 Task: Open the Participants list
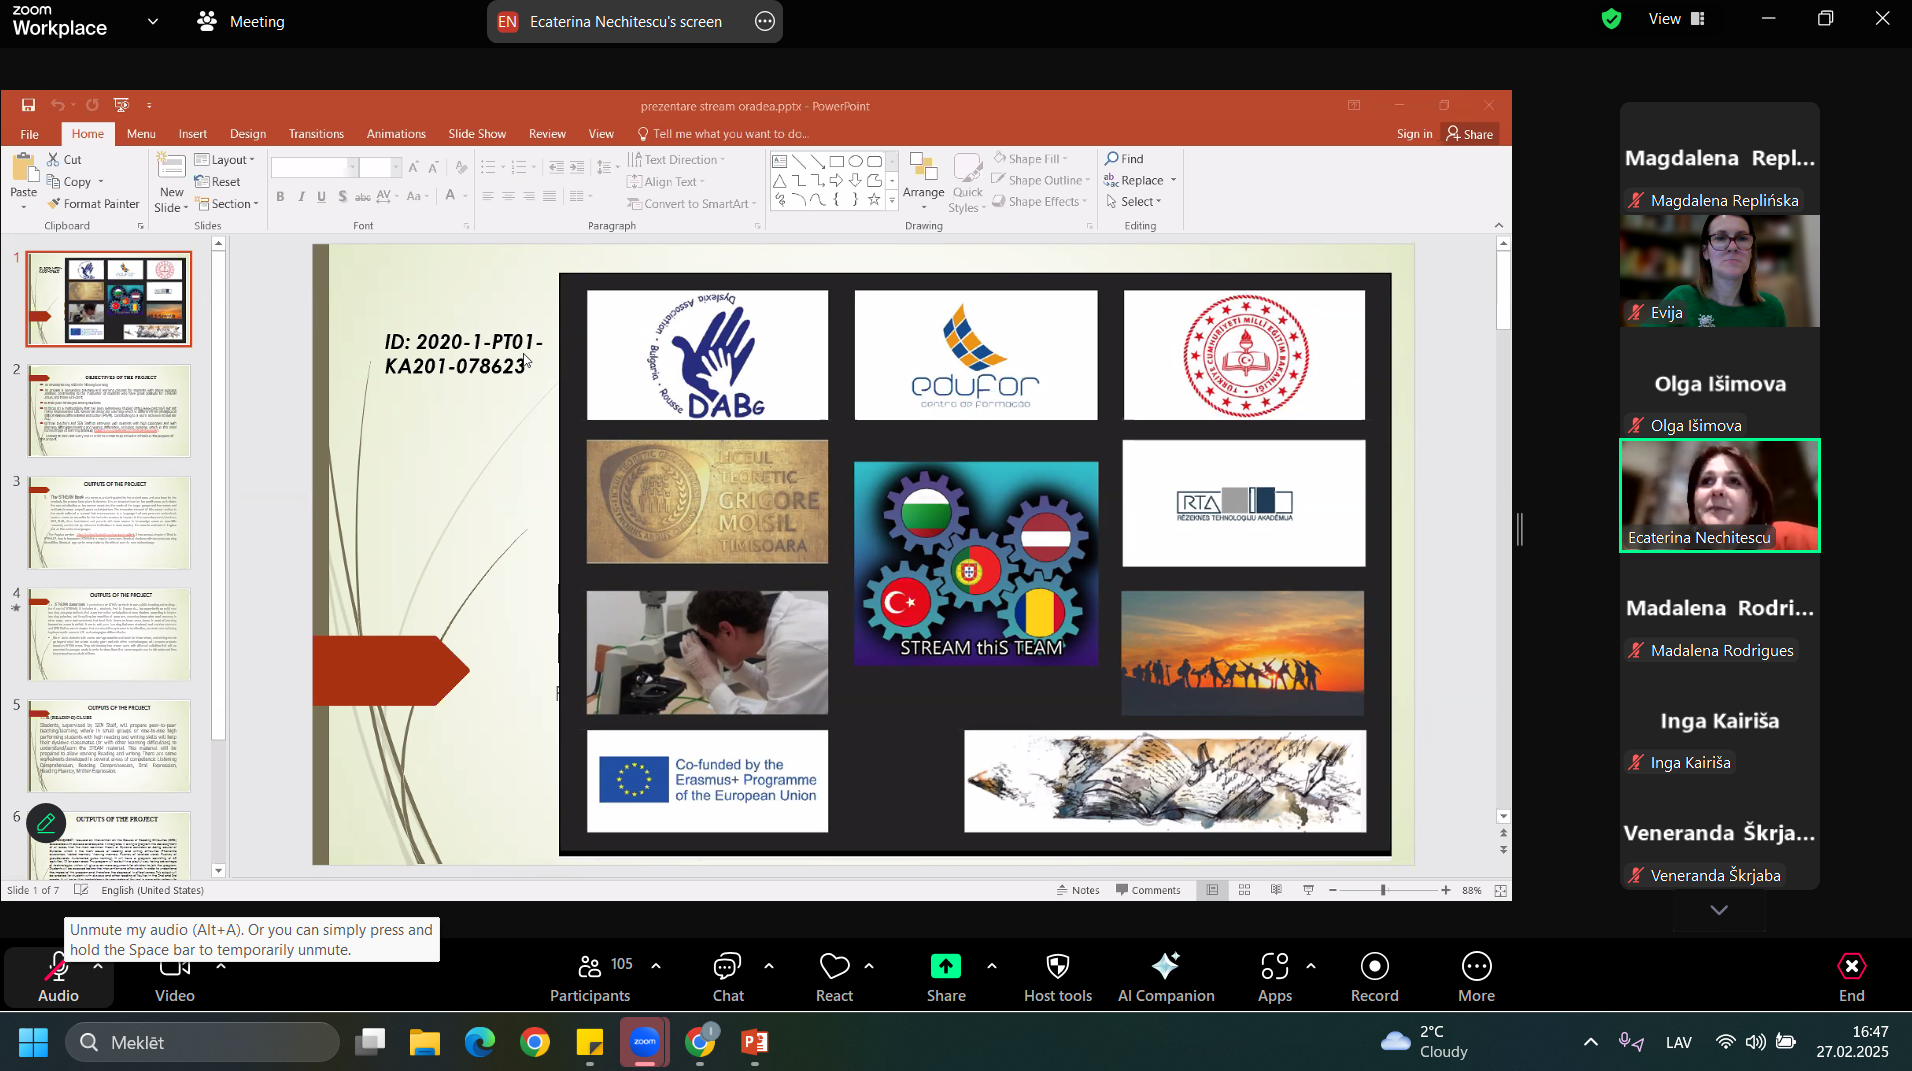(x=590, y=977)
